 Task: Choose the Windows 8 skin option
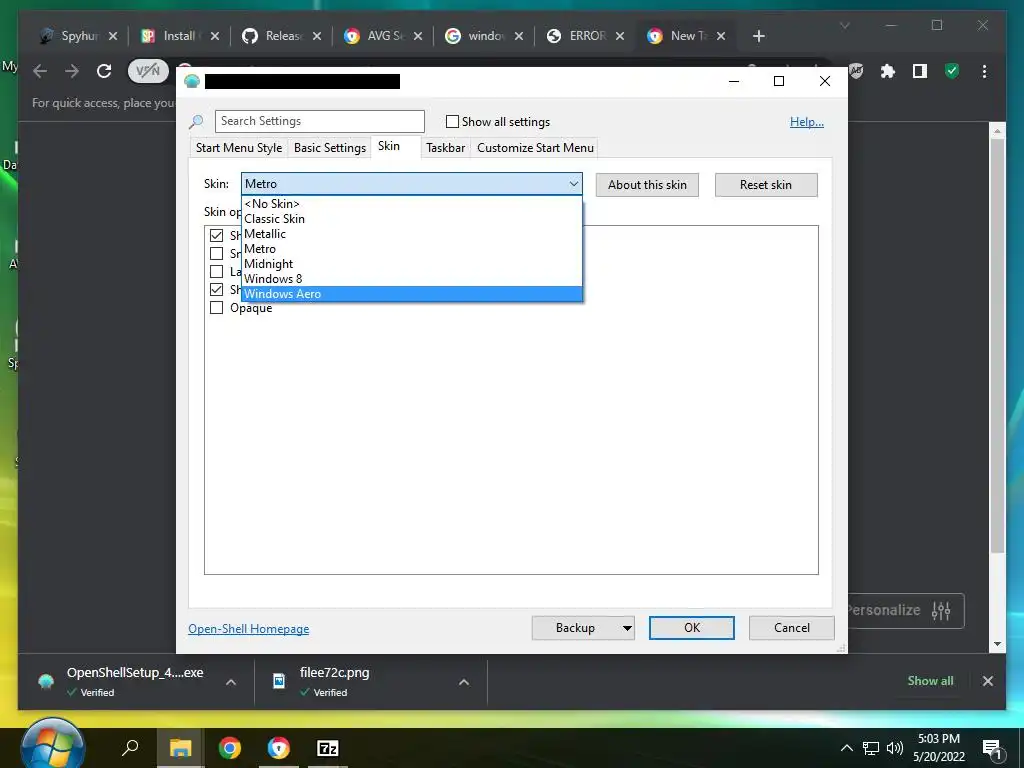click(x=411, y=279)
